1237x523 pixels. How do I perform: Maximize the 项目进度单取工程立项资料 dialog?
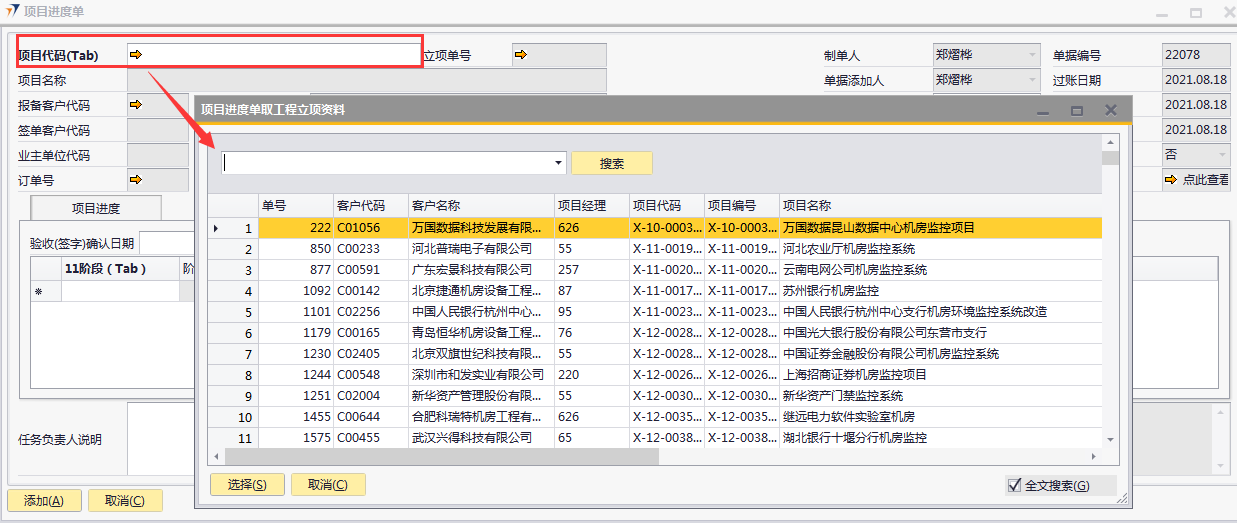pyautogui.click(x=1077, y=111)
